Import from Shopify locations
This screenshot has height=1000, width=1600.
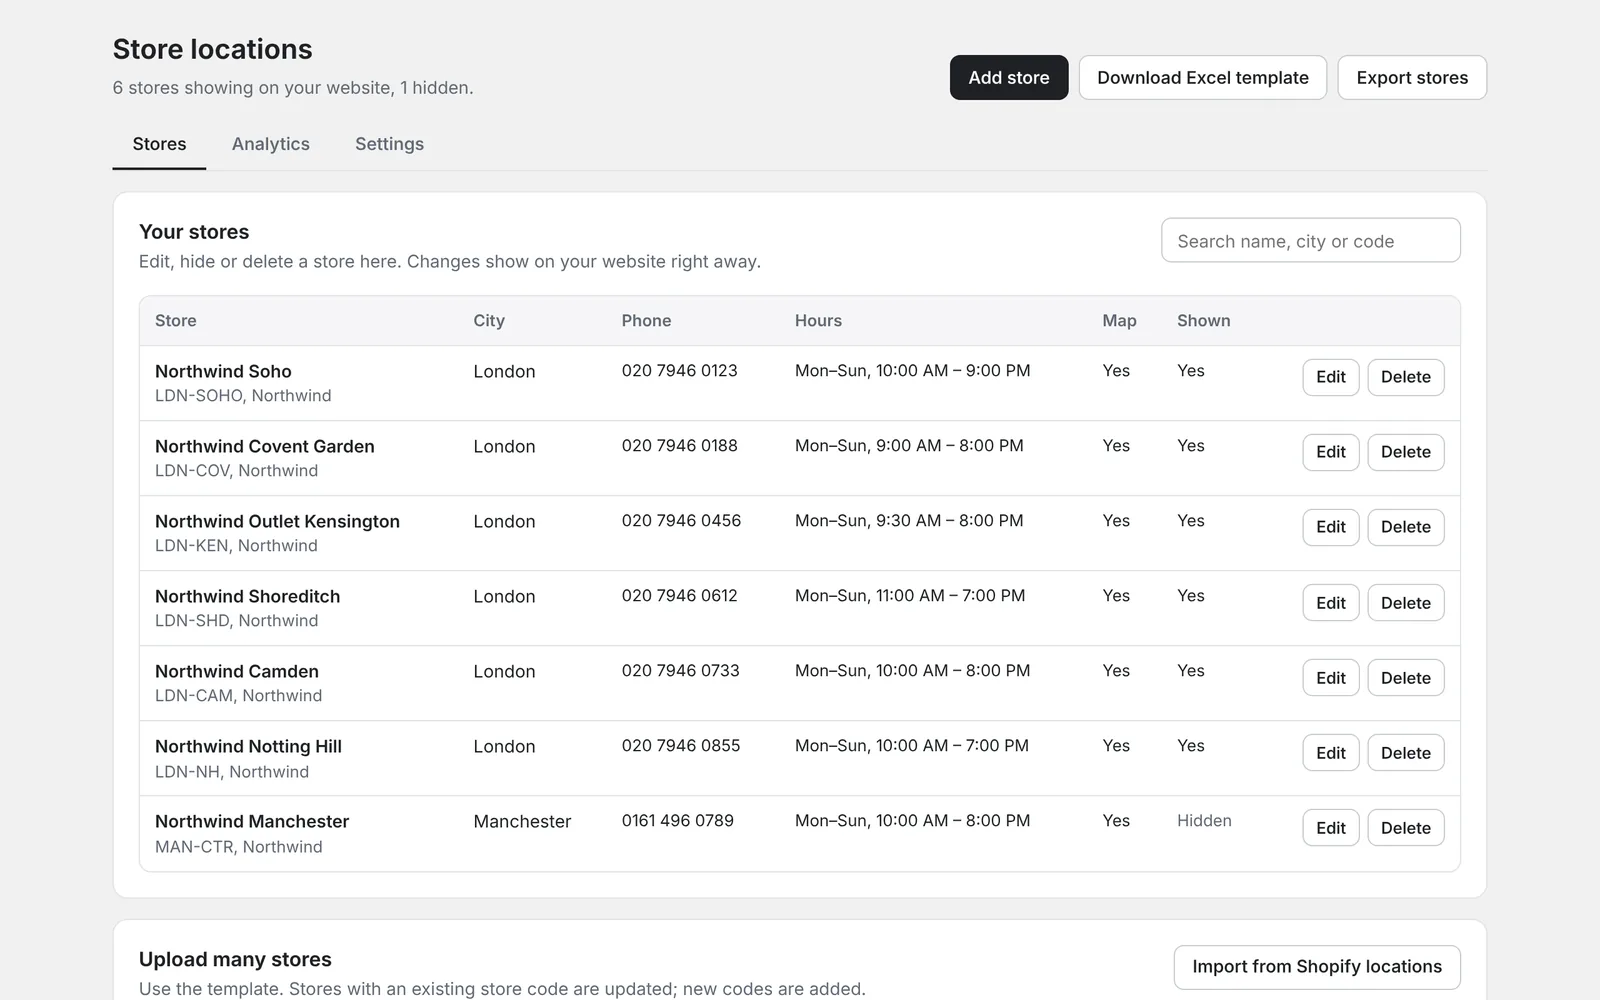click(1317, 967)
